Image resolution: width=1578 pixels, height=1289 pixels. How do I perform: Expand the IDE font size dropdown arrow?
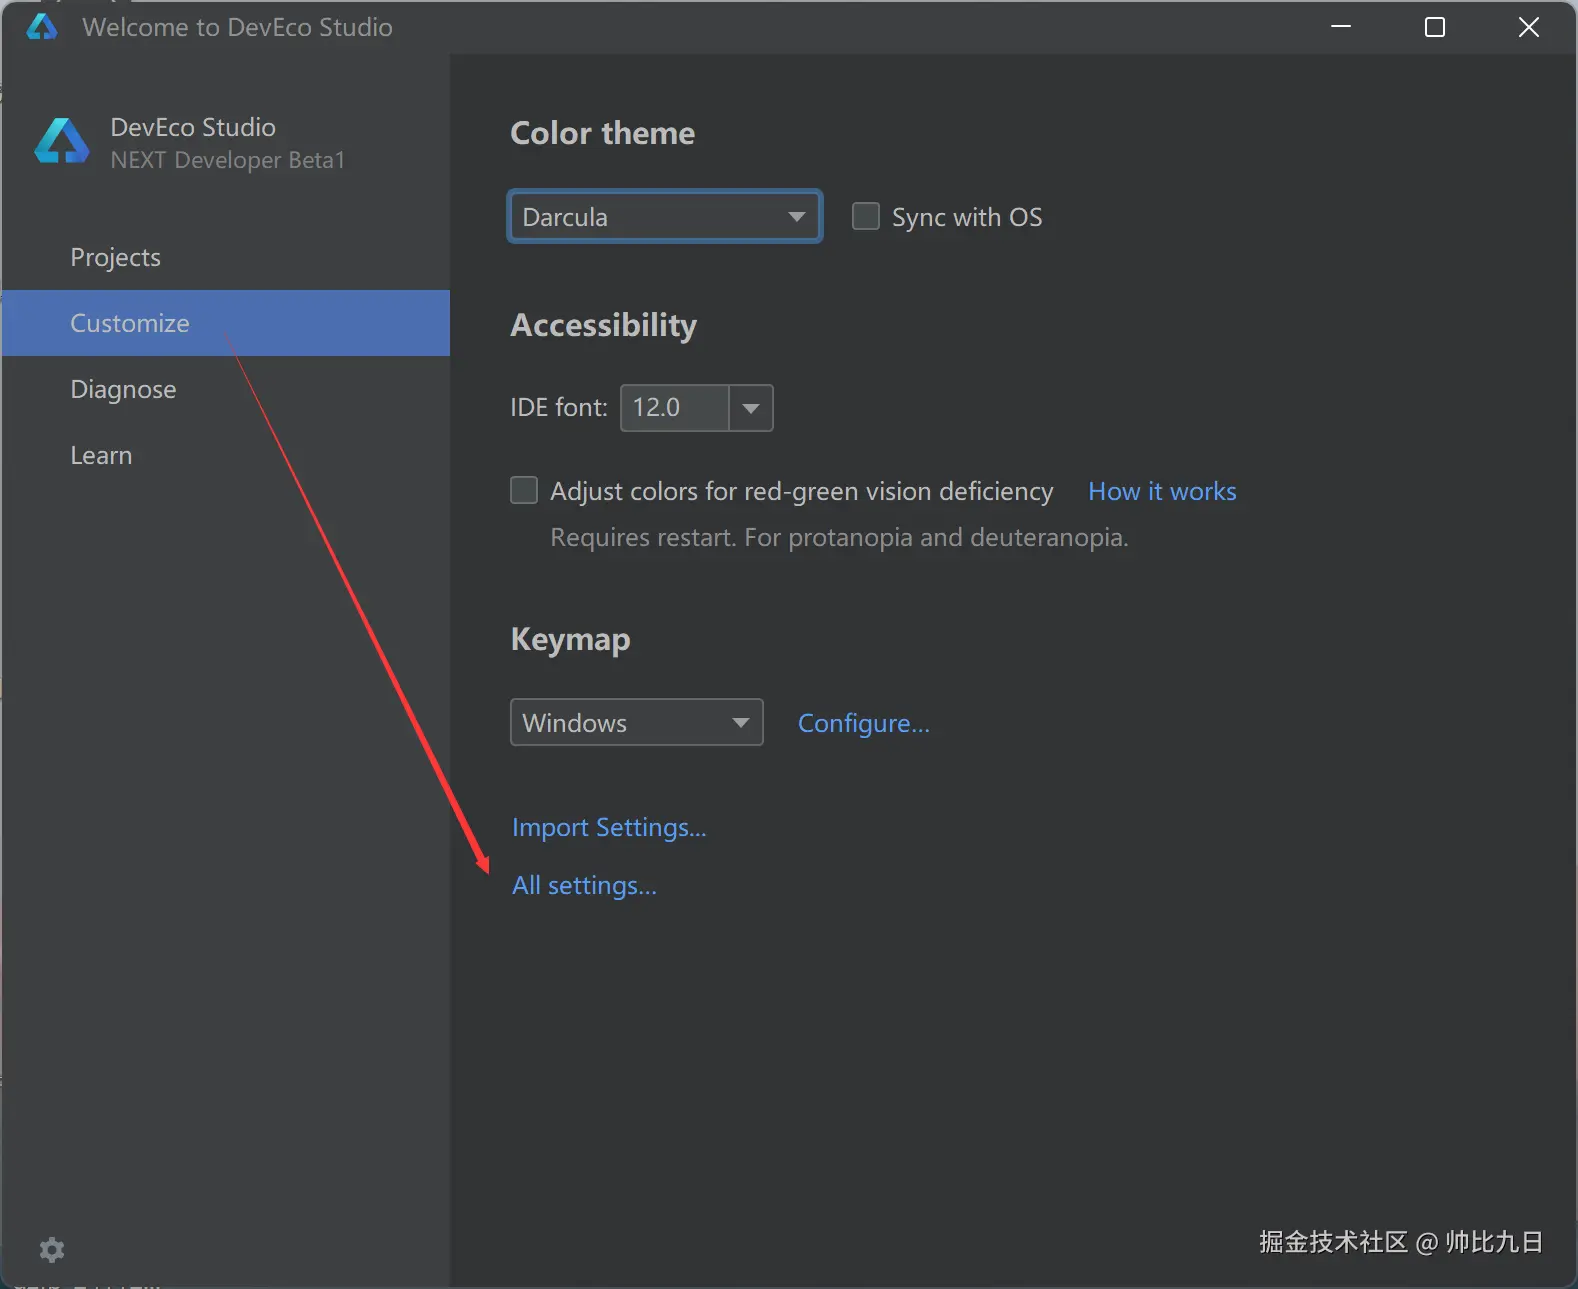tap(751, 408)
